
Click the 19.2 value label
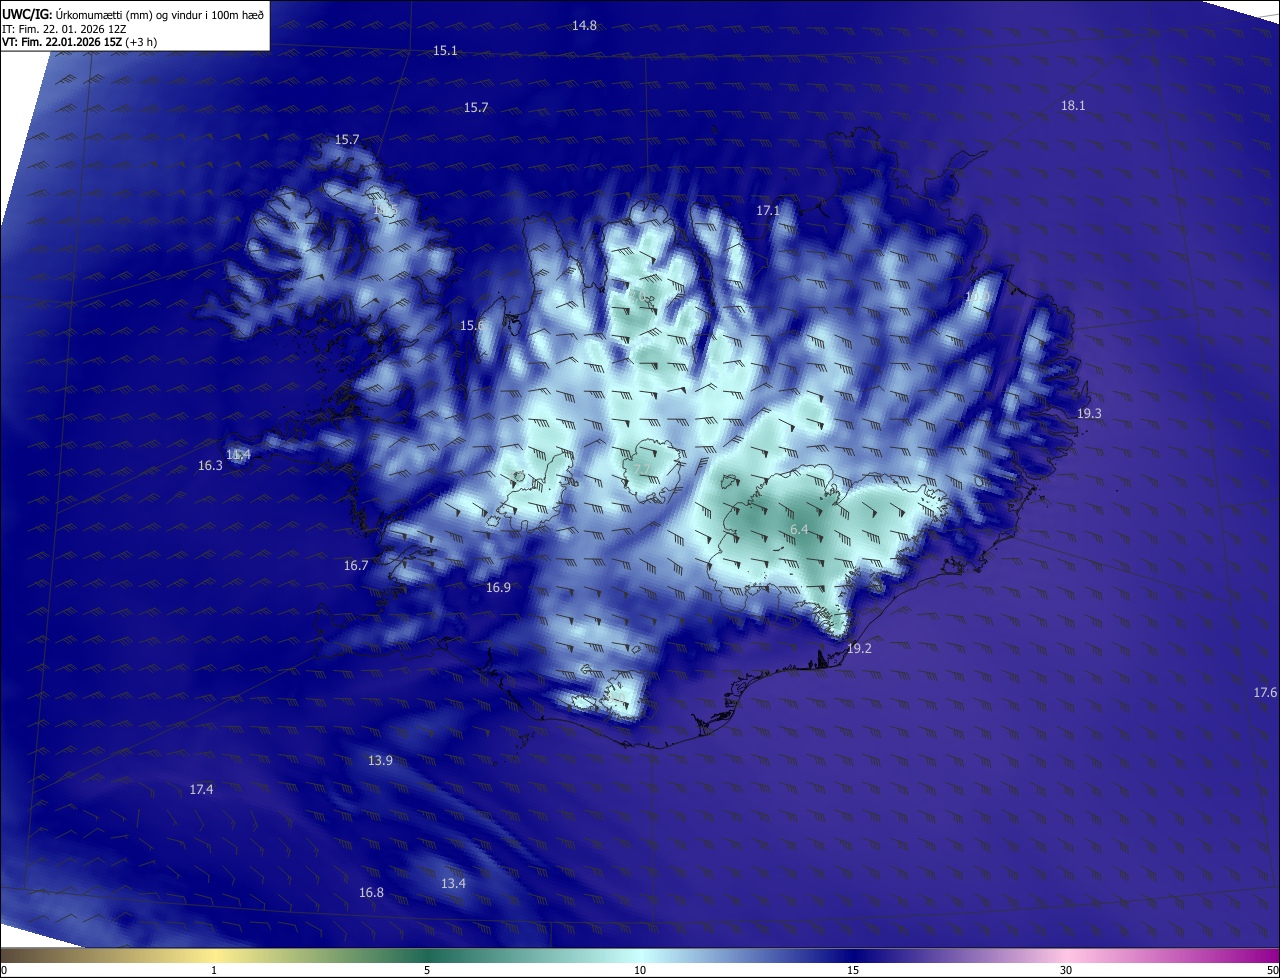pyautogui.click(x=859, y=648)
